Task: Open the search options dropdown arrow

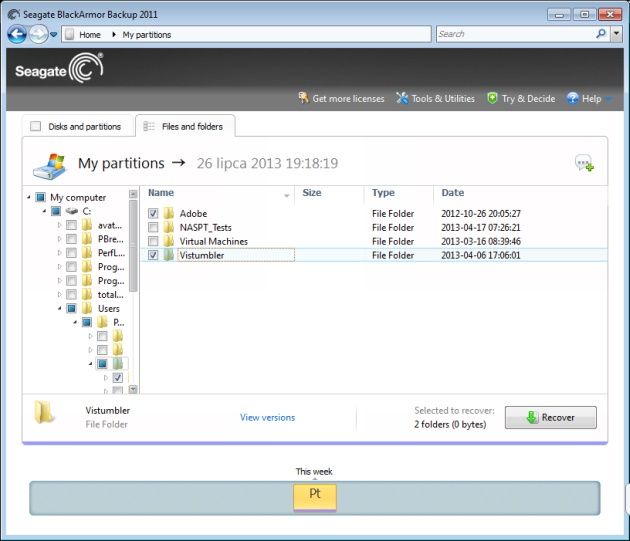Action: pyautogui.click(x=616, y=34)
